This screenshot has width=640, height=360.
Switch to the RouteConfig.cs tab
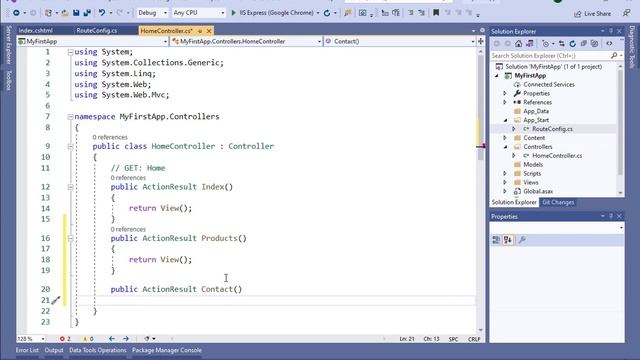97,31
